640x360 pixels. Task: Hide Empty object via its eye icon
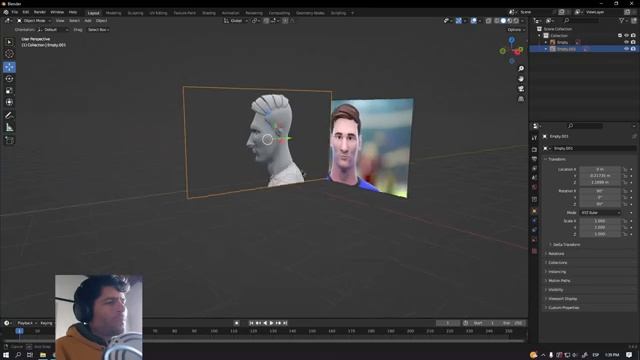click(627, 42)
